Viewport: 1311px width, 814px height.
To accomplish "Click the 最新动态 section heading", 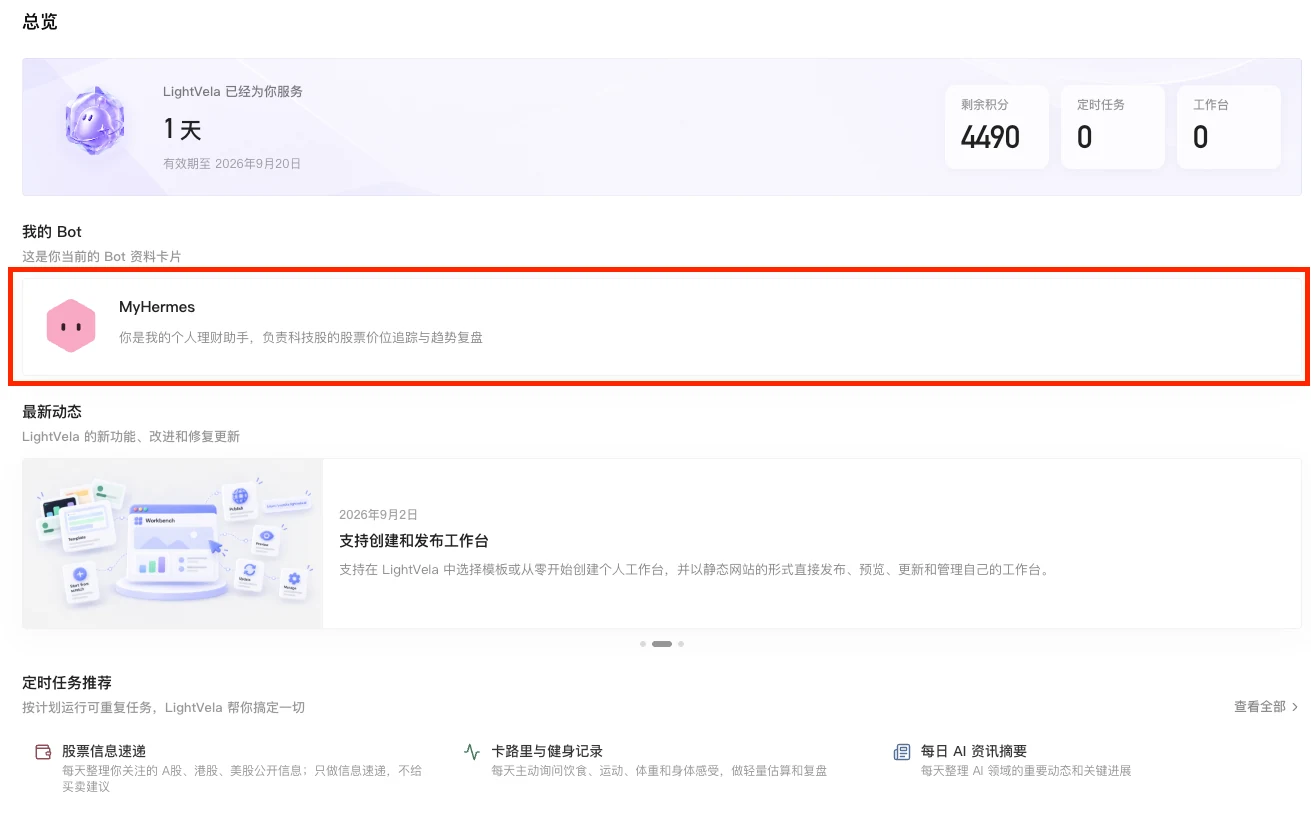I will pos(52,412).
